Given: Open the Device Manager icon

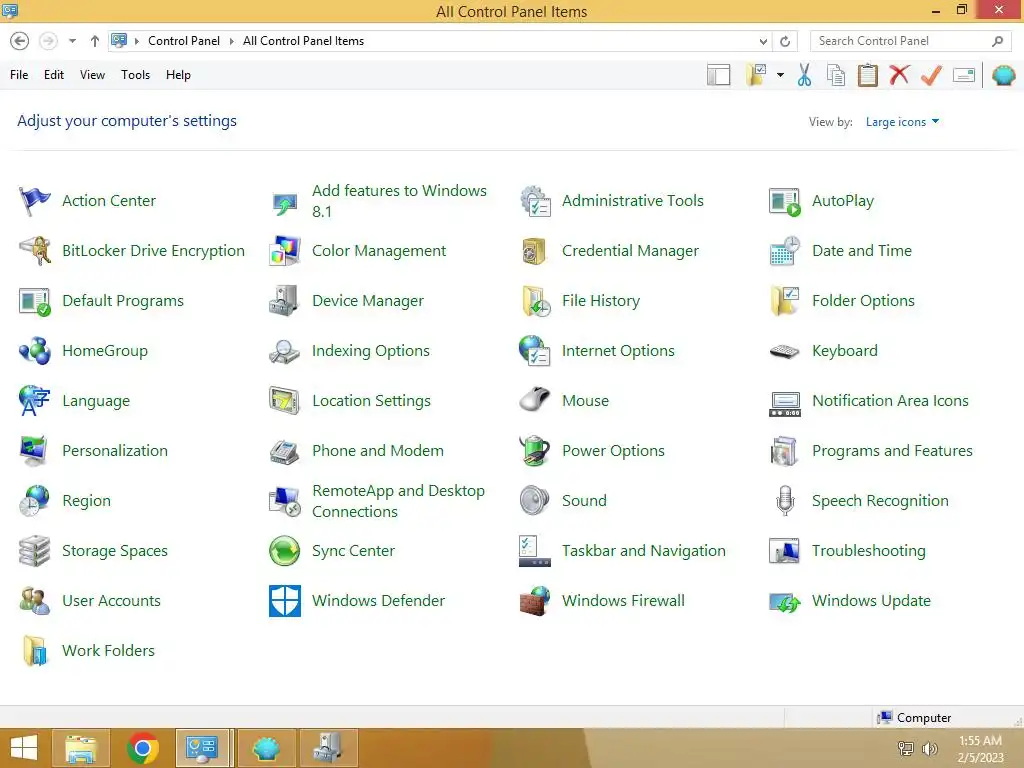Looking at the screenshot, I should click(x=285, y=301).
